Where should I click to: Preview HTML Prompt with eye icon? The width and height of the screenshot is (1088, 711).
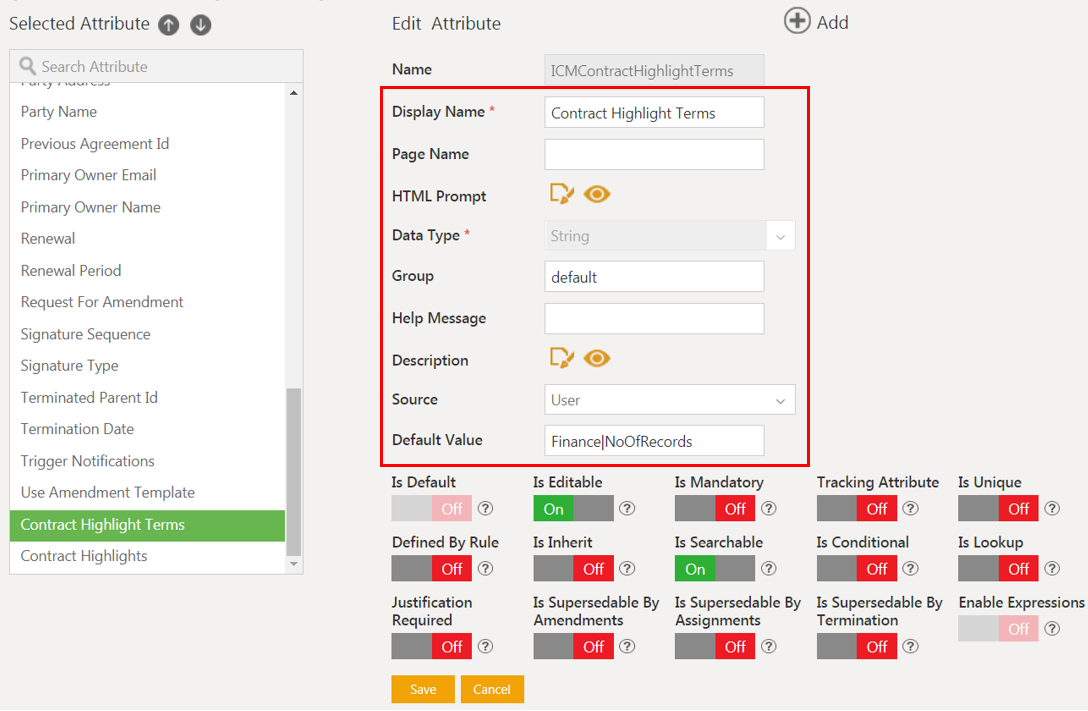tap(597, 194)
